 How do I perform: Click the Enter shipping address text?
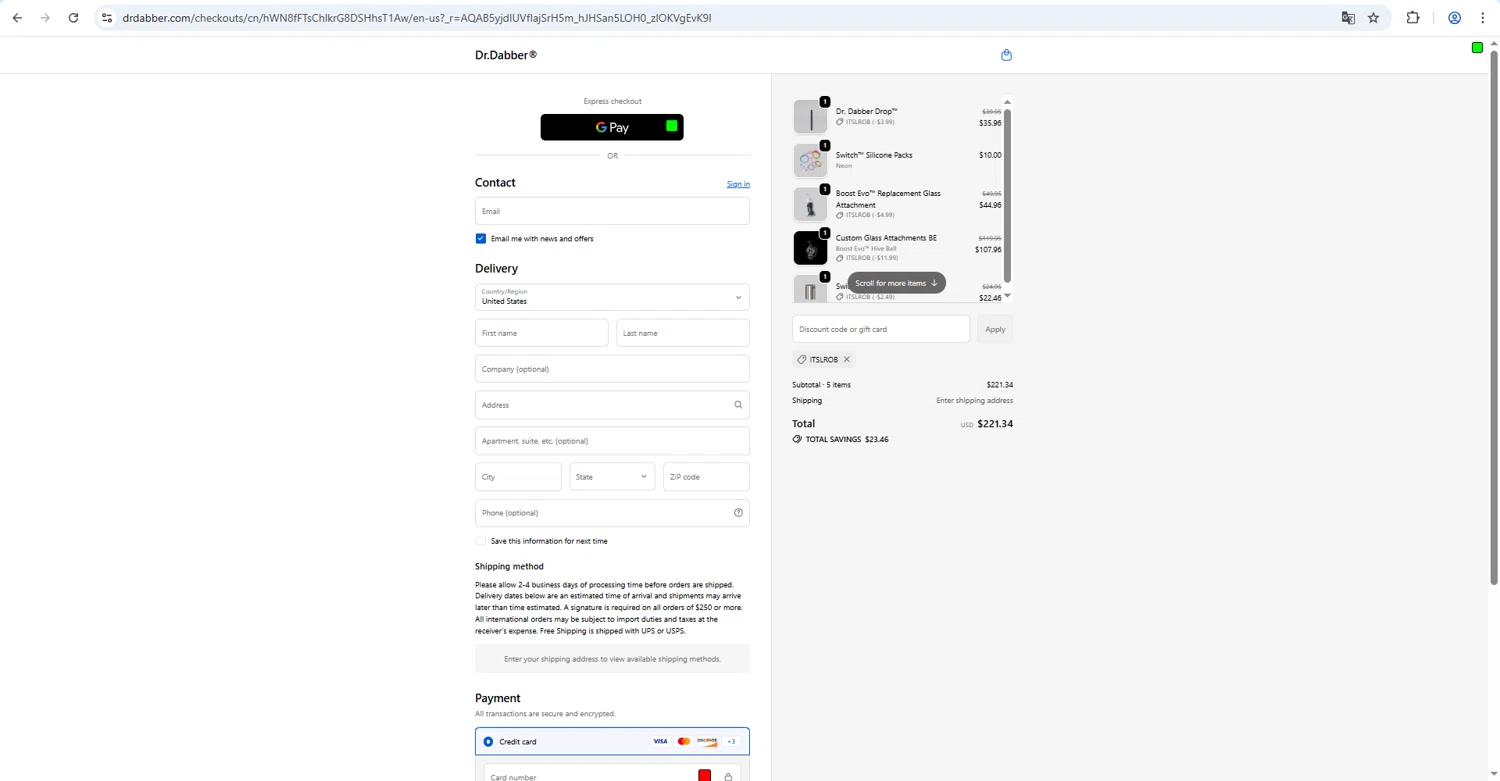pos(974,401)
